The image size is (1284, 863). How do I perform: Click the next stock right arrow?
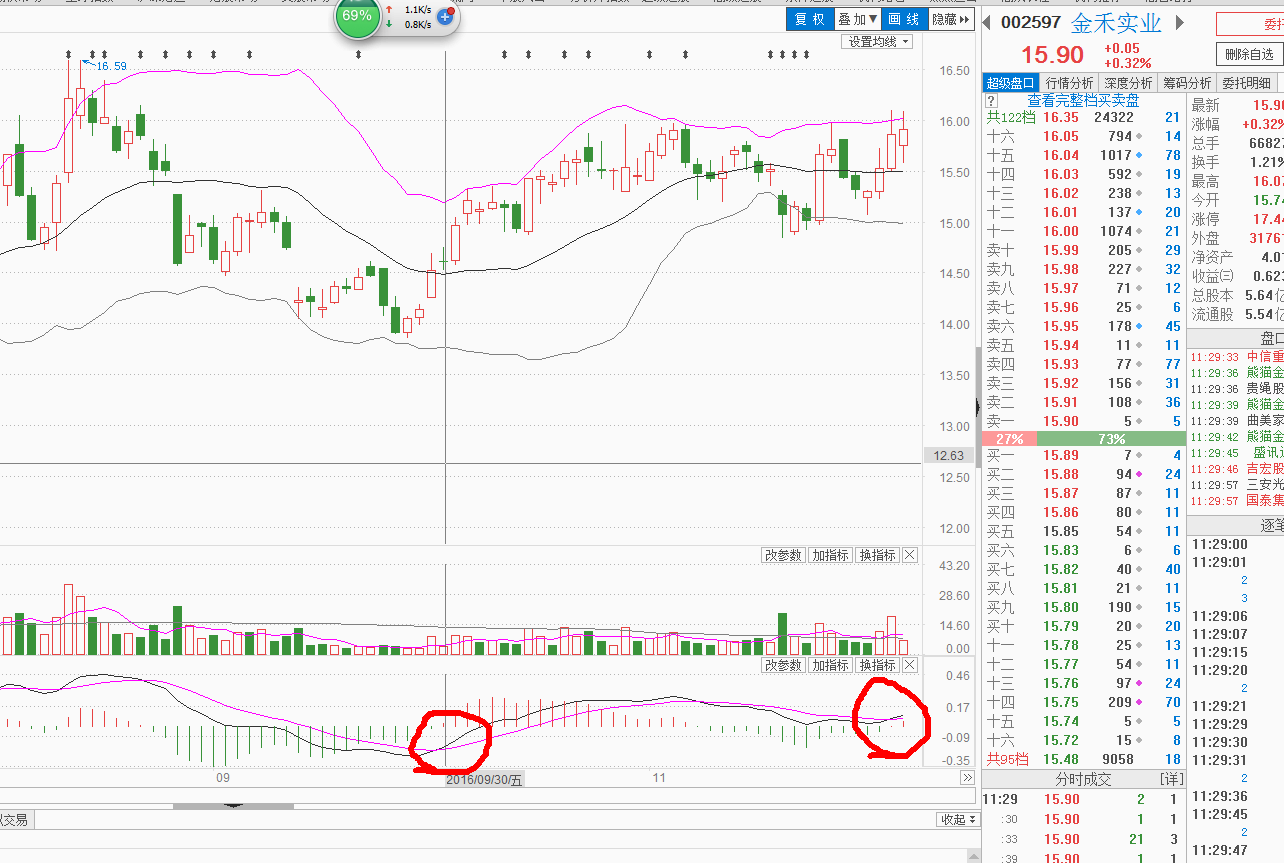(1180, 23)
